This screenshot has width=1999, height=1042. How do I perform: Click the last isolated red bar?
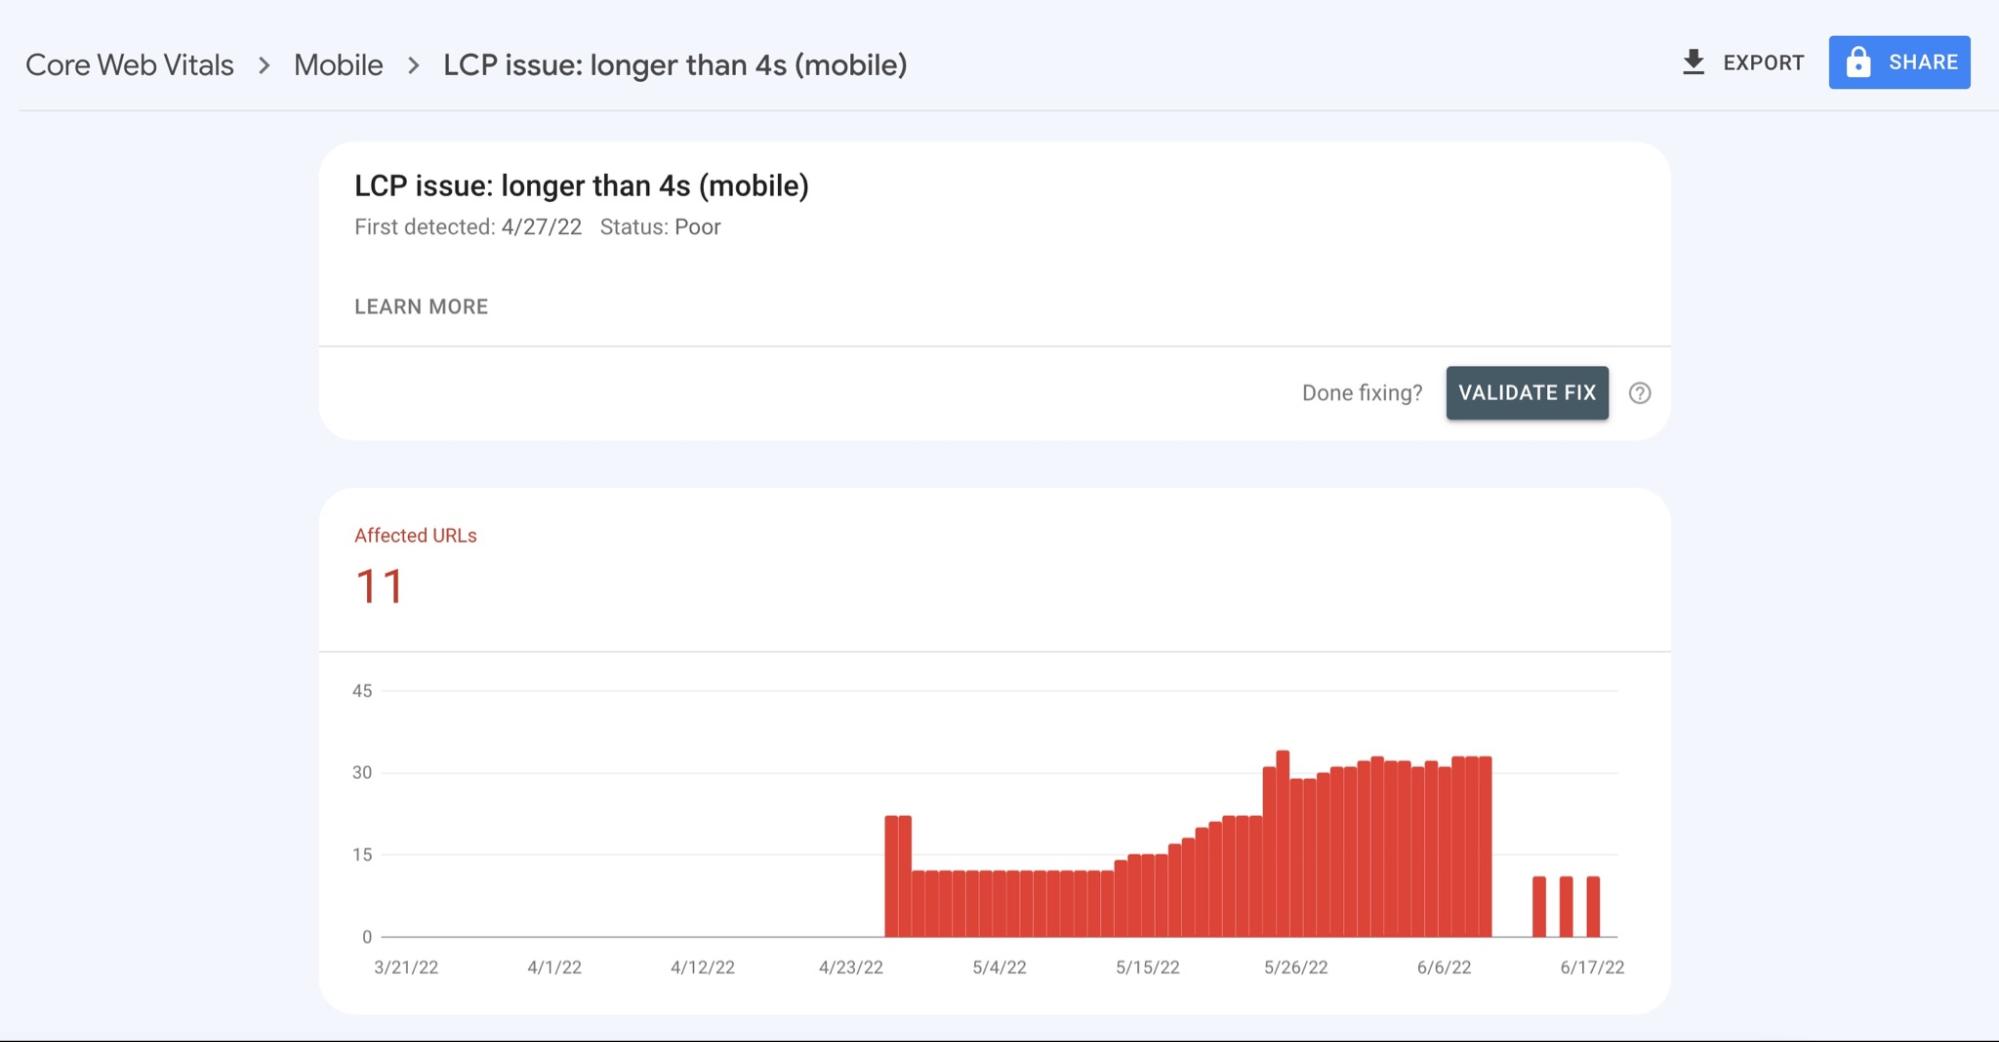click(x=1593, y=907)
